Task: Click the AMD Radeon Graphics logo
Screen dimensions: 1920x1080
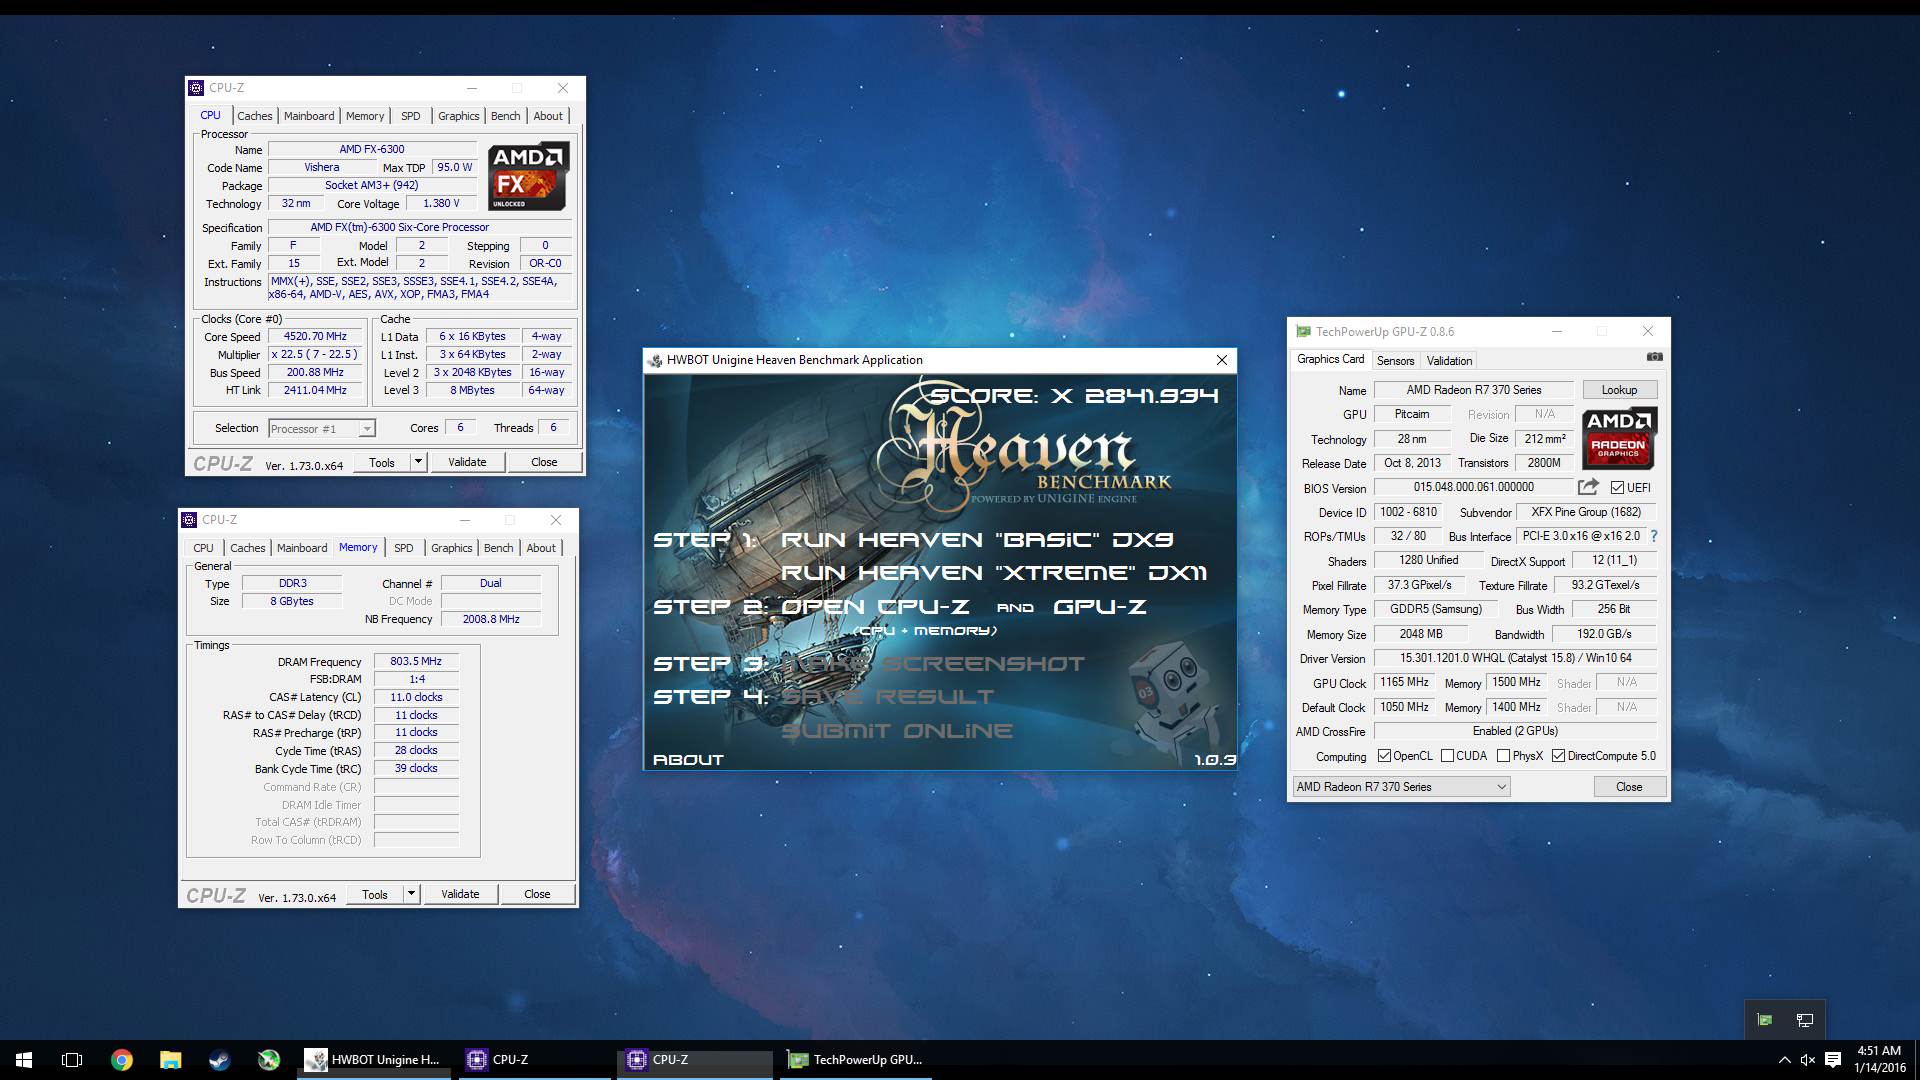Action: pyautogui.click(x=1619, y=438)
